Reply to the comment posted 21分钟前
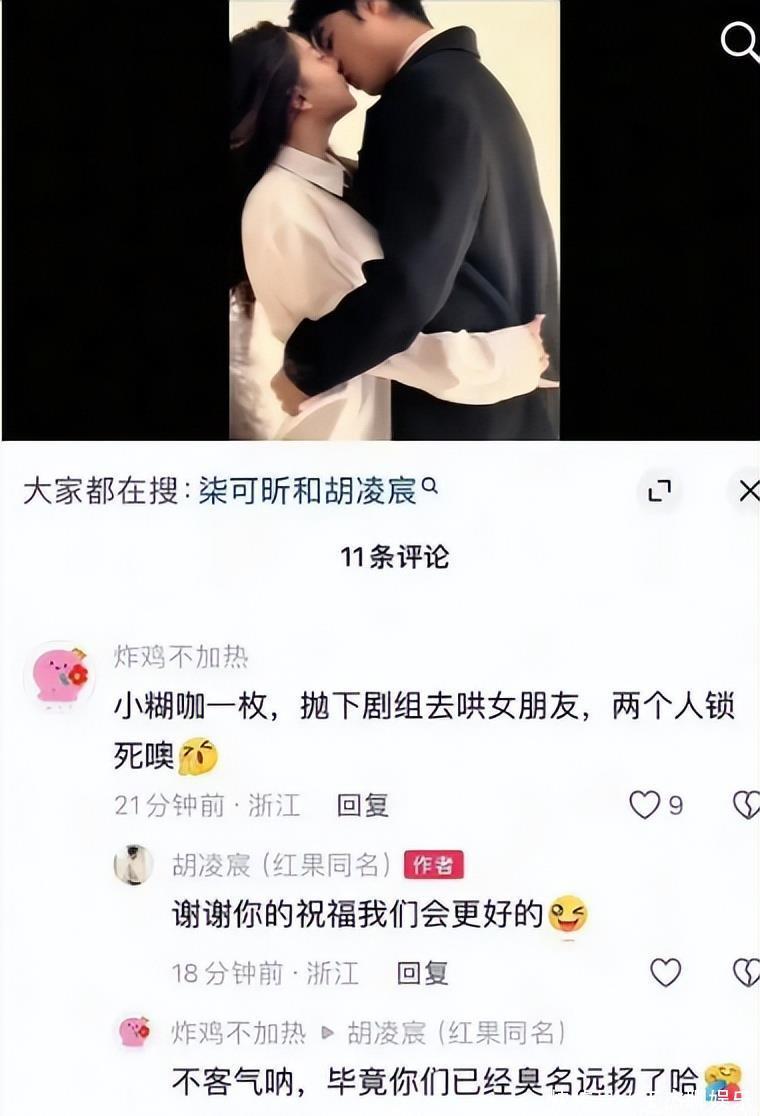Image resolution: width=760 pixels, height=1116 pixels. 363,806
